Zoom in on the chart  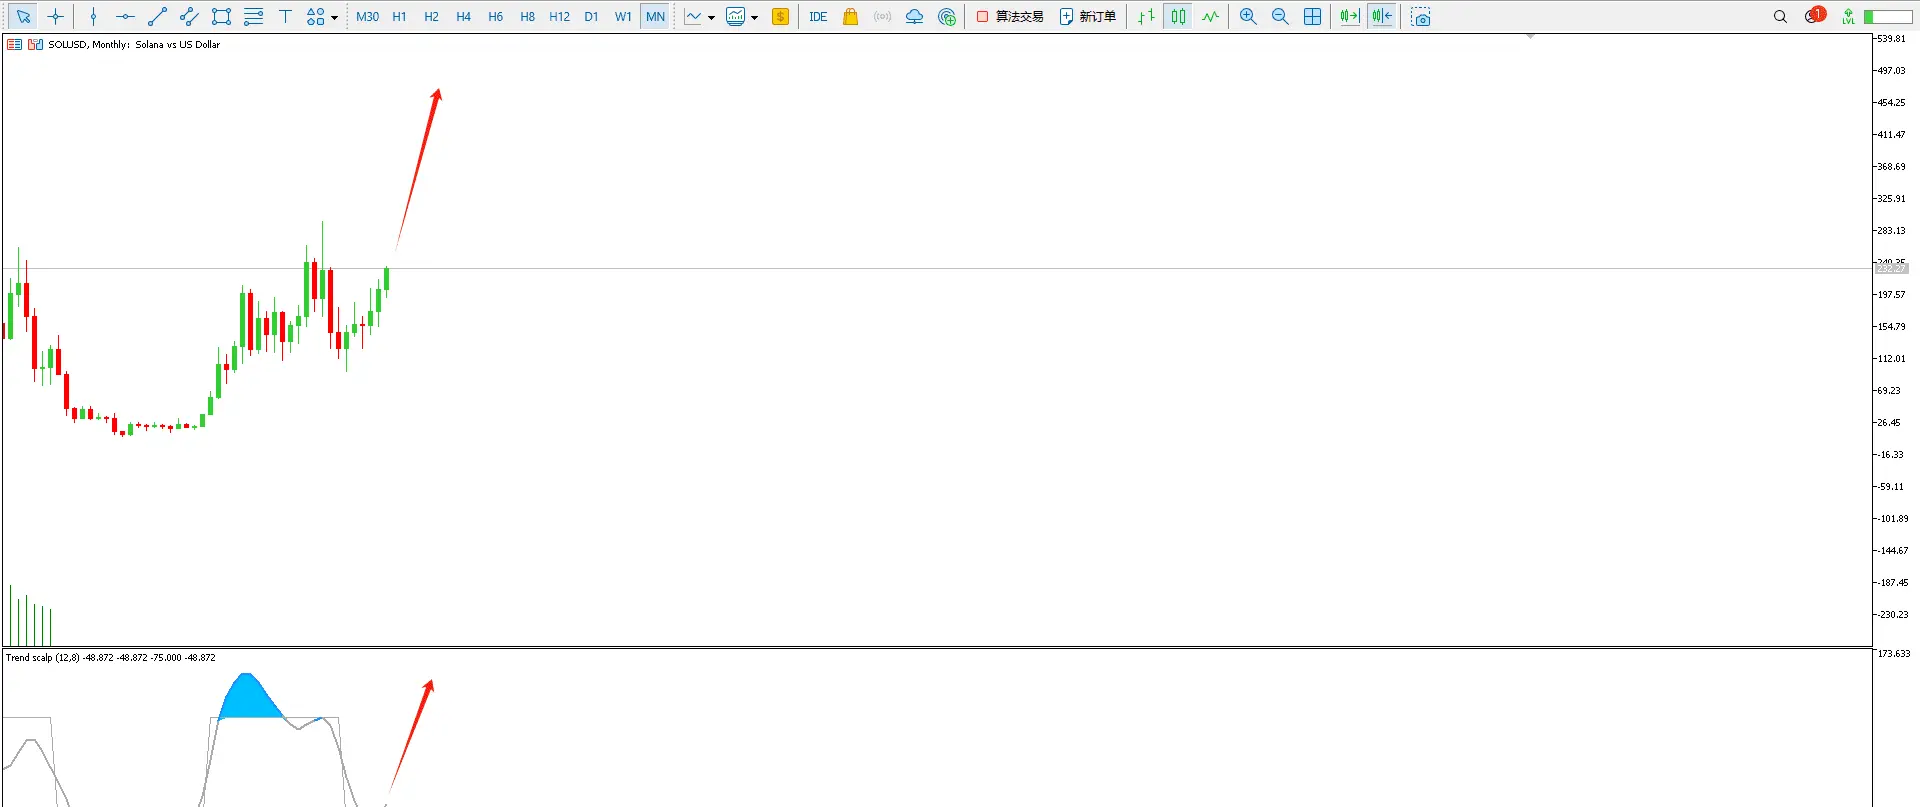(1248, 16)
